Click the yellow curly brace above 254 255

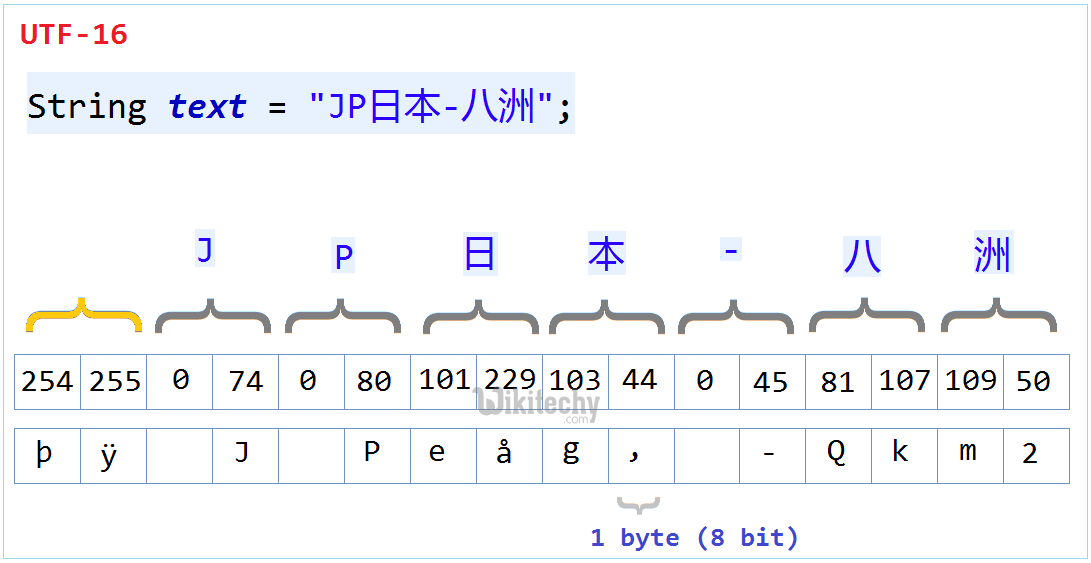coord(83,316)
